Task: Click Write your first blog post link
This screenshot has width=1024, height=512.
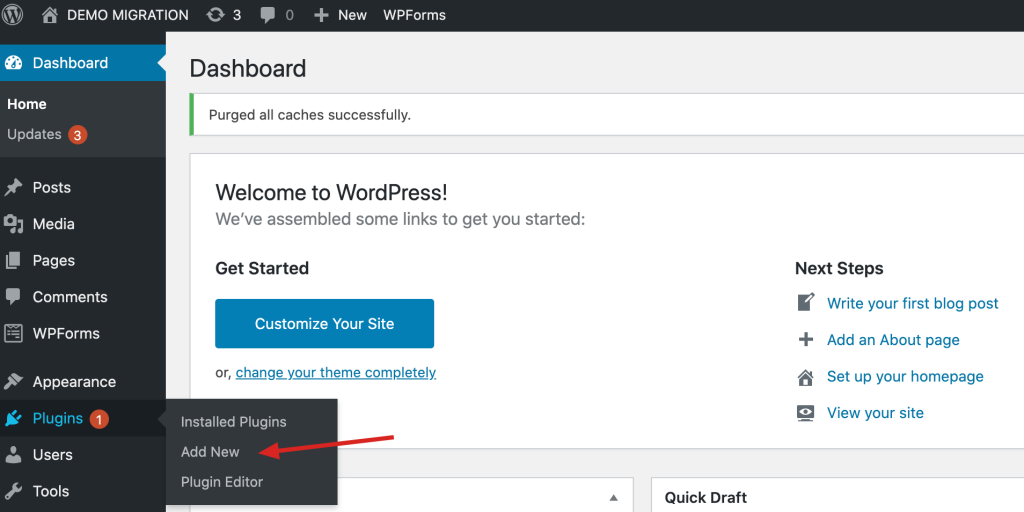Action: pyautogui.click(x=912, y=303)
